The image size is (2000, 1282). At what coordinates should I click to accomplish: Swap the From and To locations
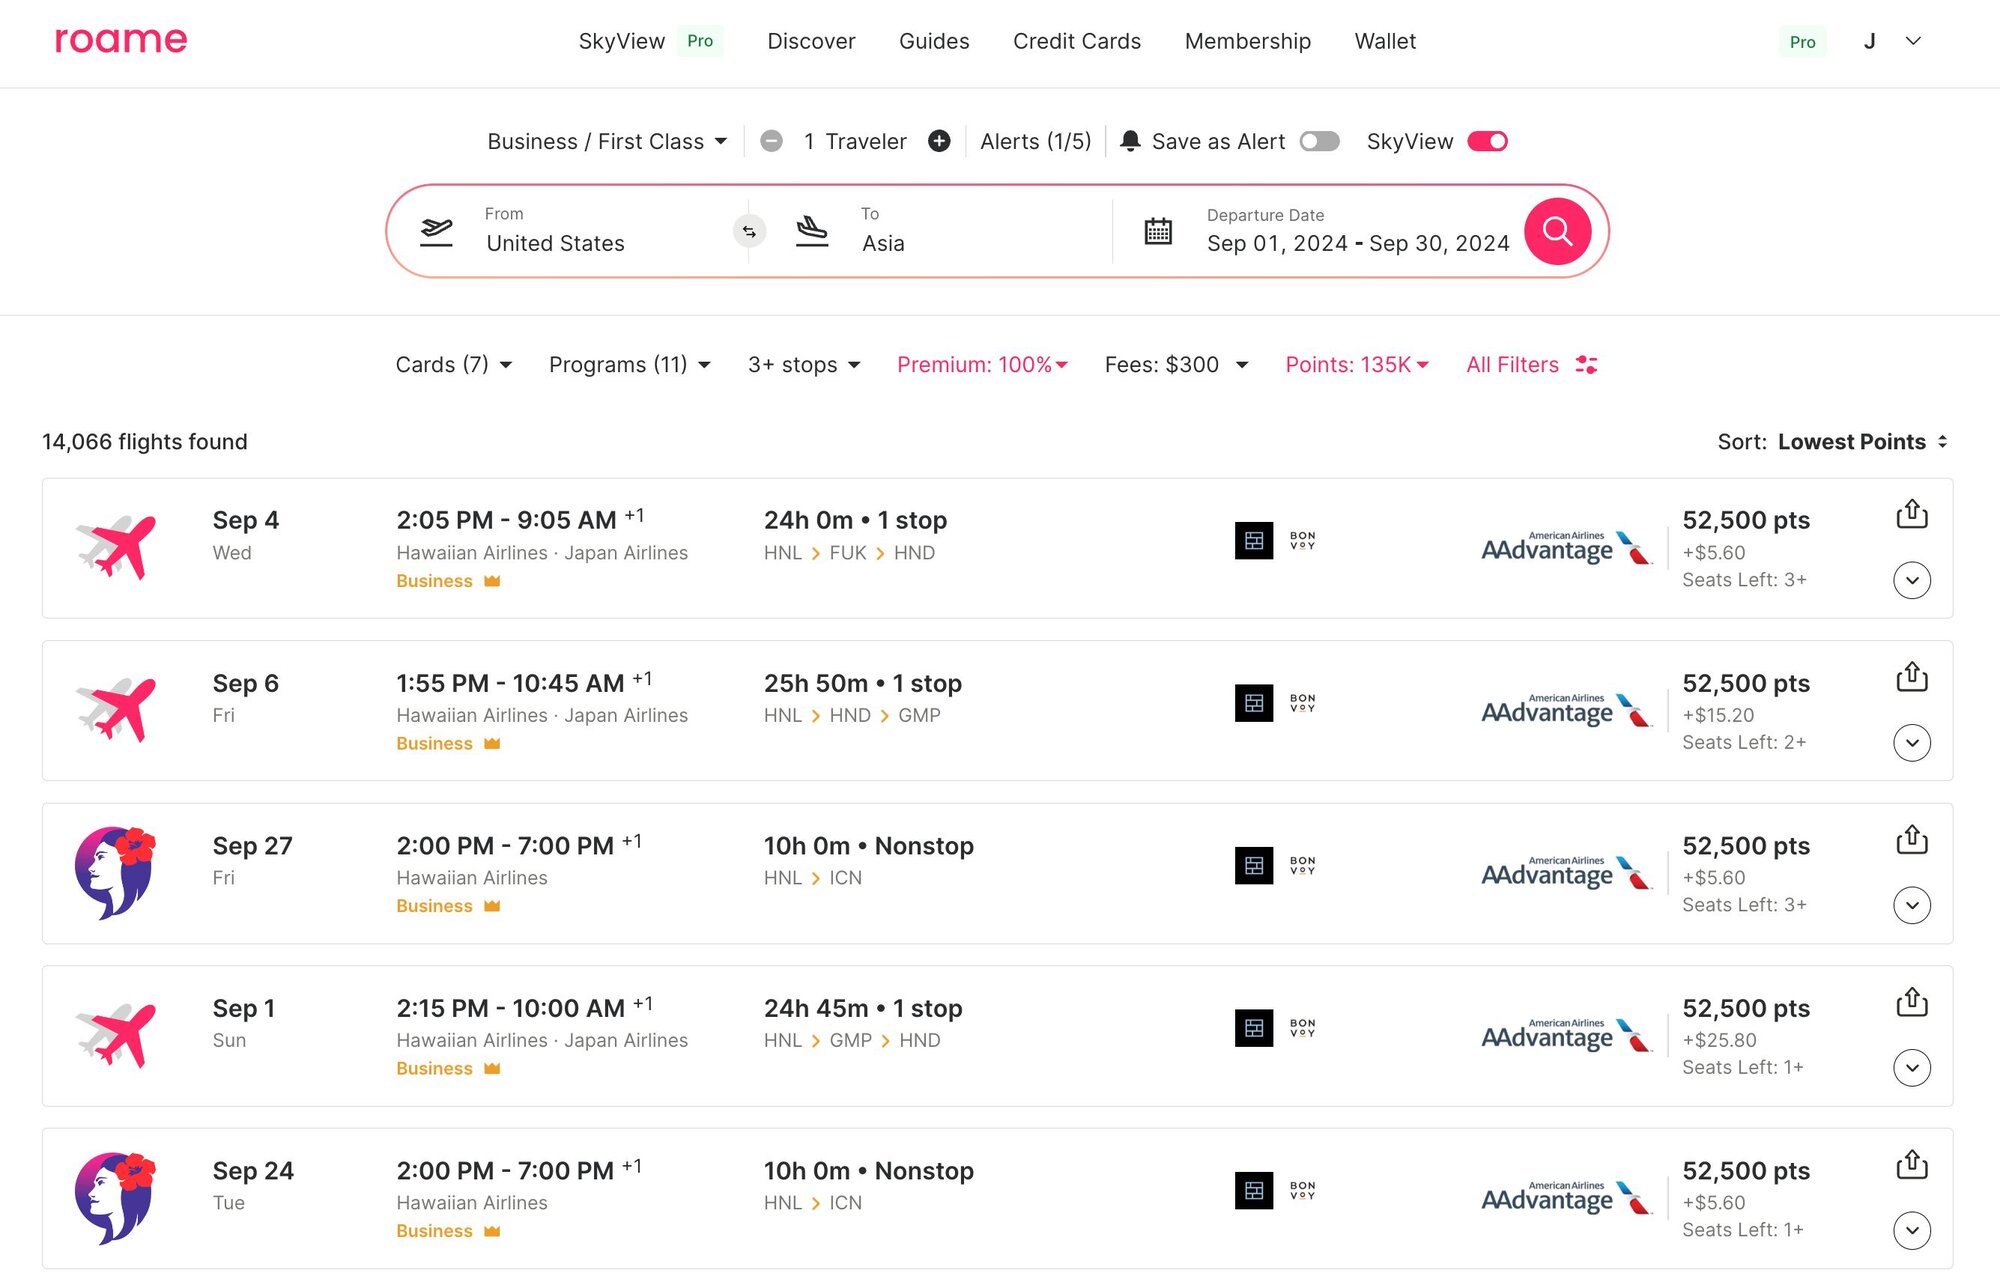749,231
